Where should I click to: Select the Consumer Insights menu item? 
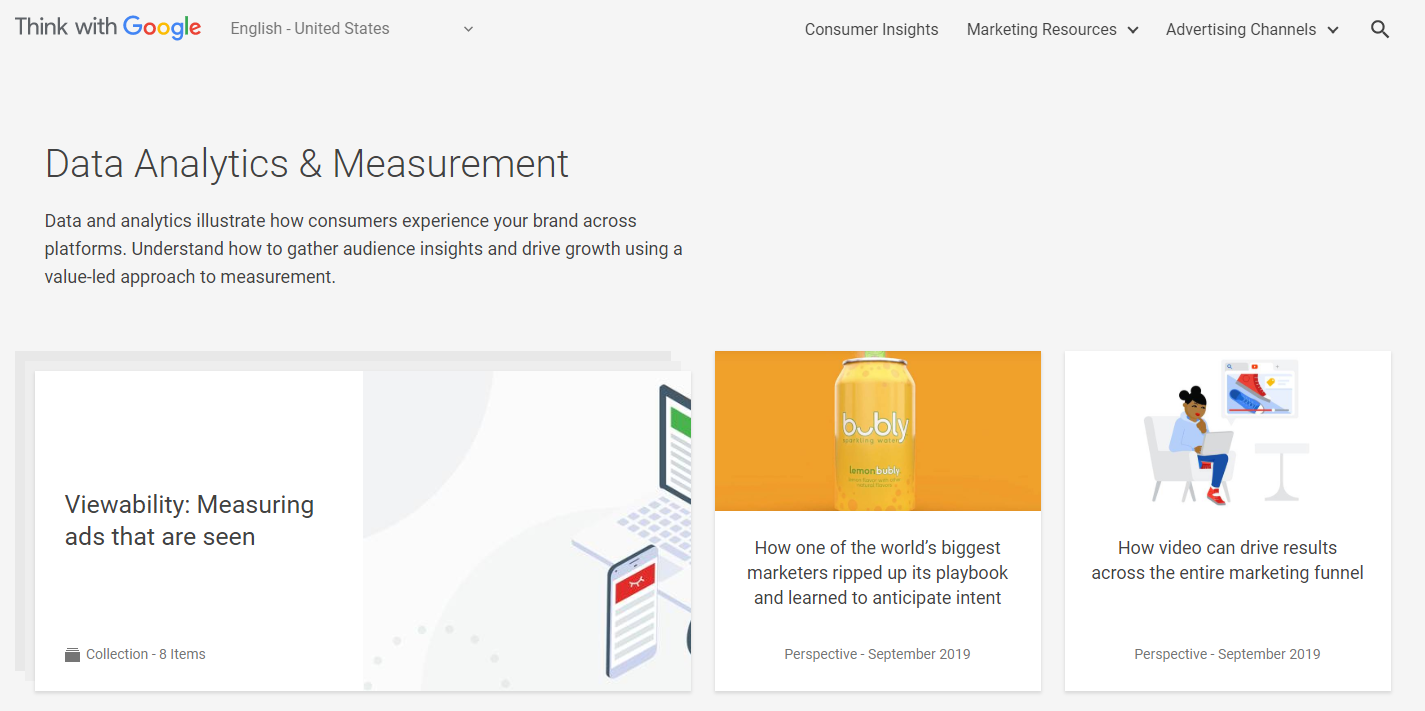[871, 29]
